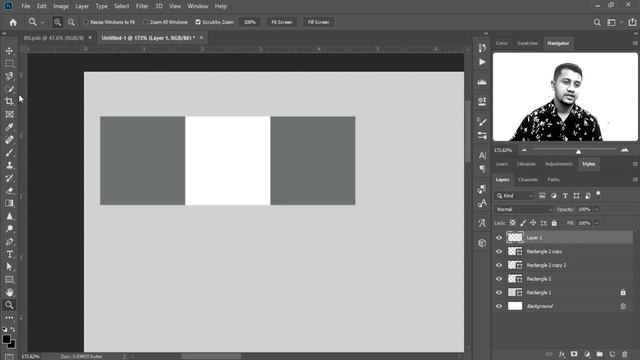Create a new layer

tap(612, 354)
